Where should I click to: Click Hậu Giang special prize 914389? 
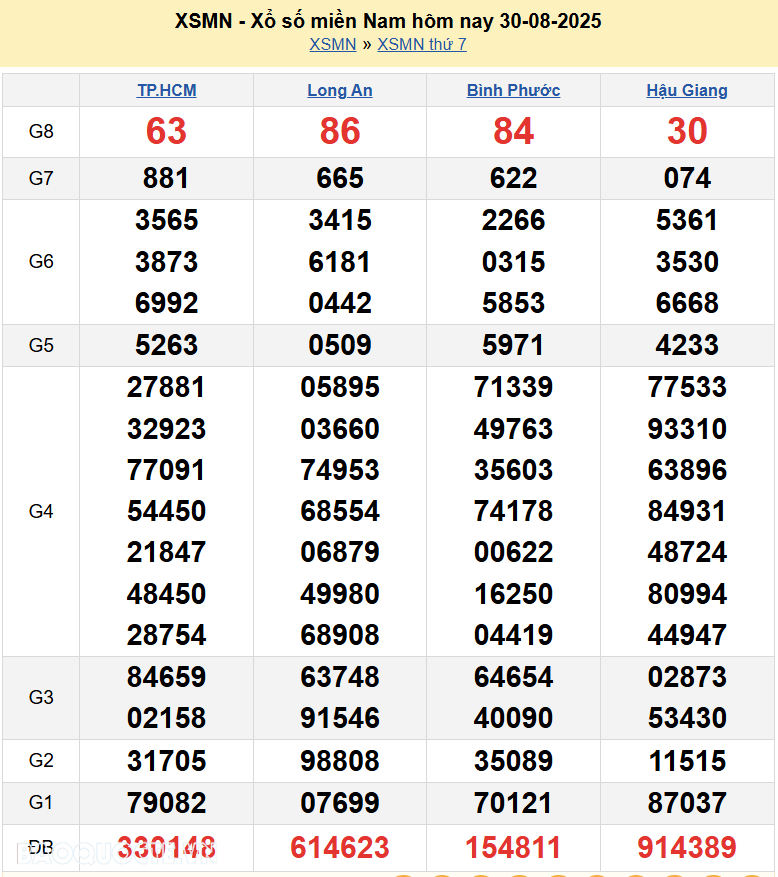tap(687, 848)
